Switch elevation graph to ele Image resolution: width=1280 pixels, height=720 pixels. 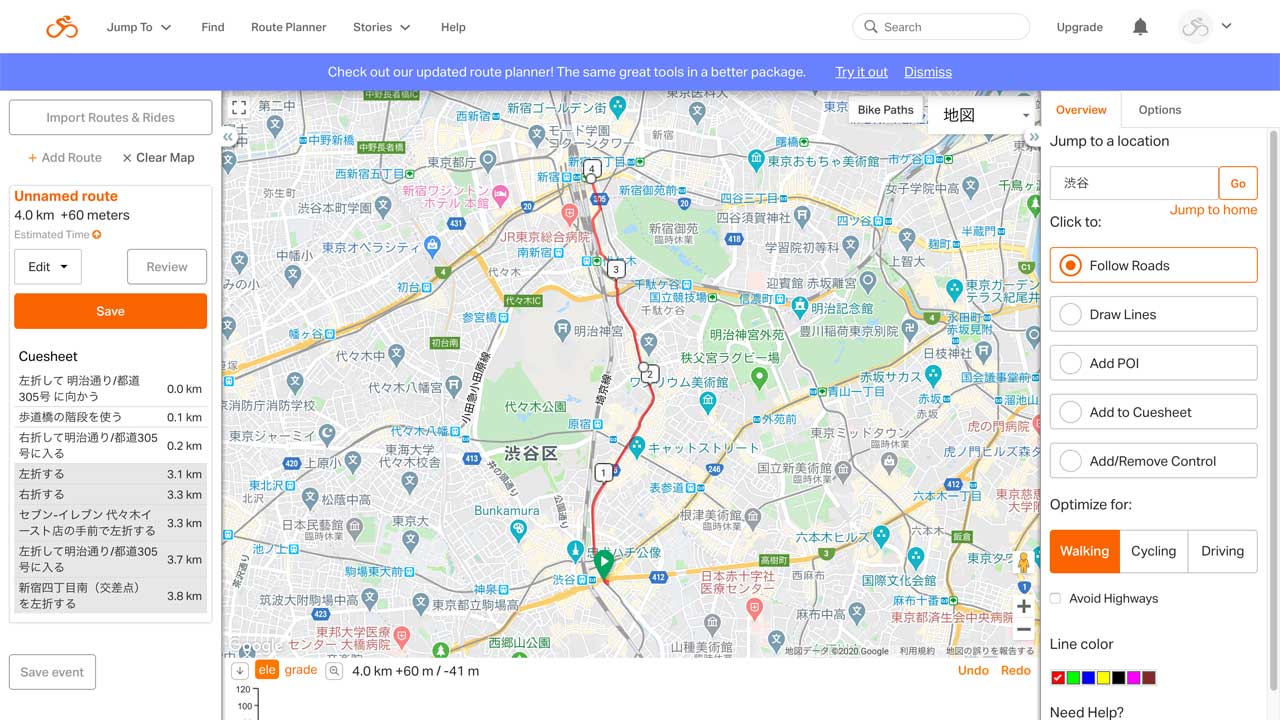coord(267,670)
